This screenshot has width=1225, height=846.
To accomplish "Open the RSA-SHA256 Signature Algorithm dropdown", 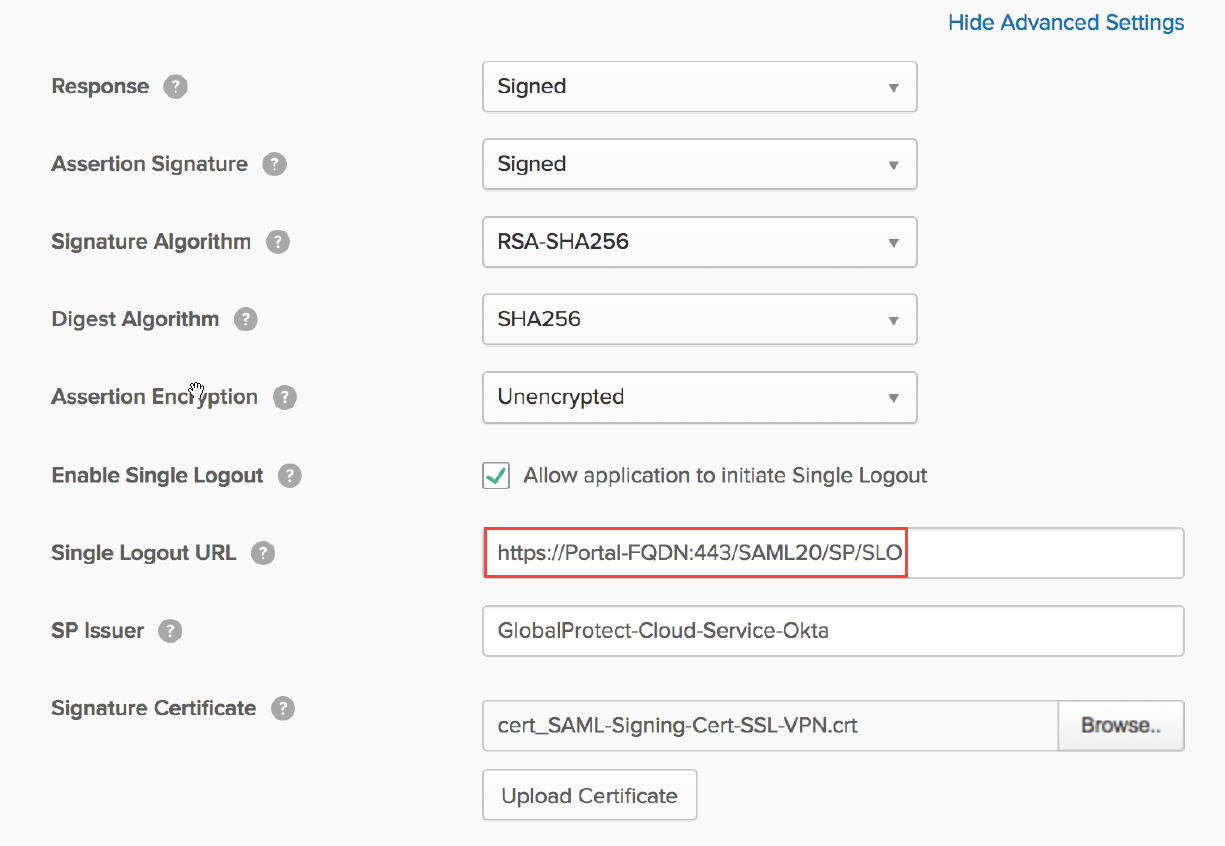I will pyautogui.click(x=699, y=242).
